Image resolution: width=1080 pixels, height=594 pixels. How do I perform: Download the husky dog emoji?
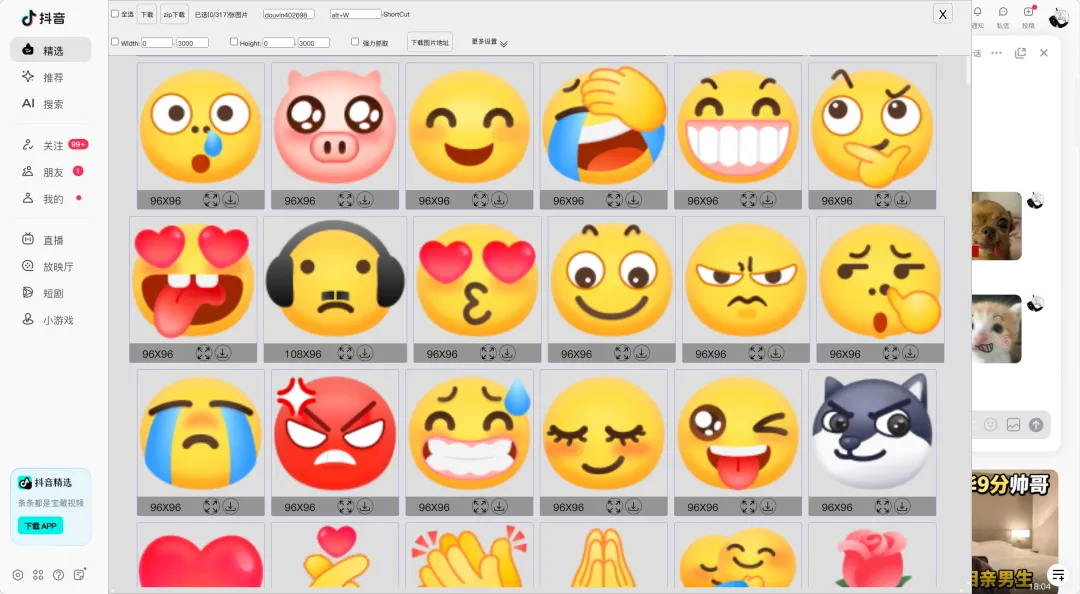(902, 506)
